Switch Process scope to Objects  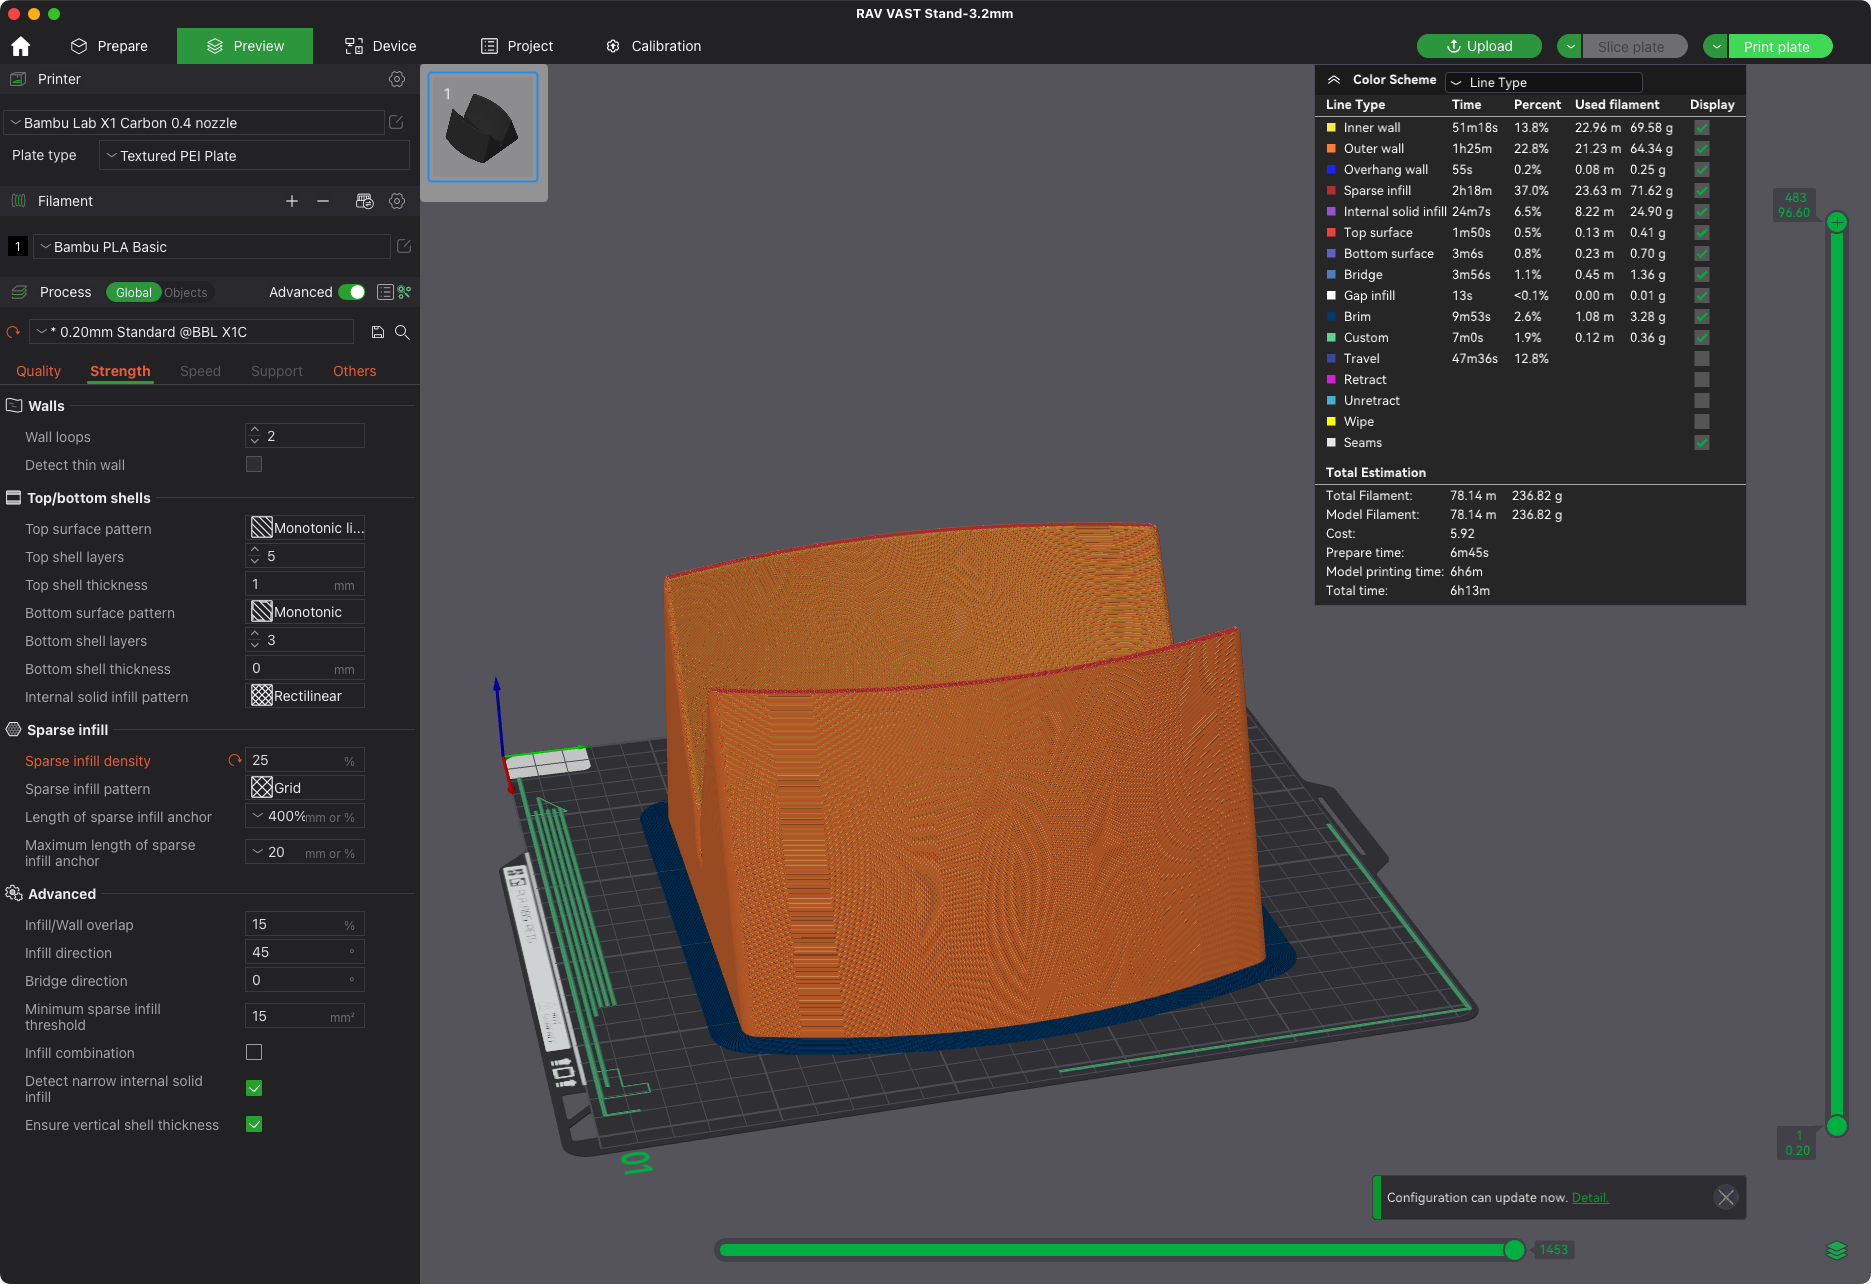pos(185,292)
